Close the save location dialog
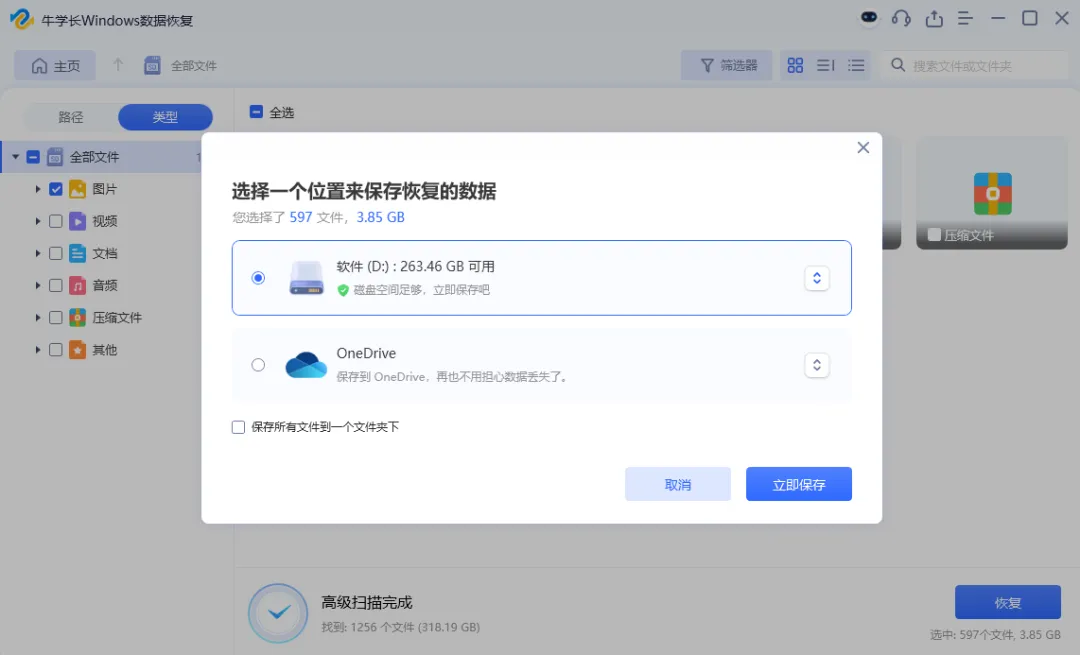1080x655 pixels. coord(863,147)
